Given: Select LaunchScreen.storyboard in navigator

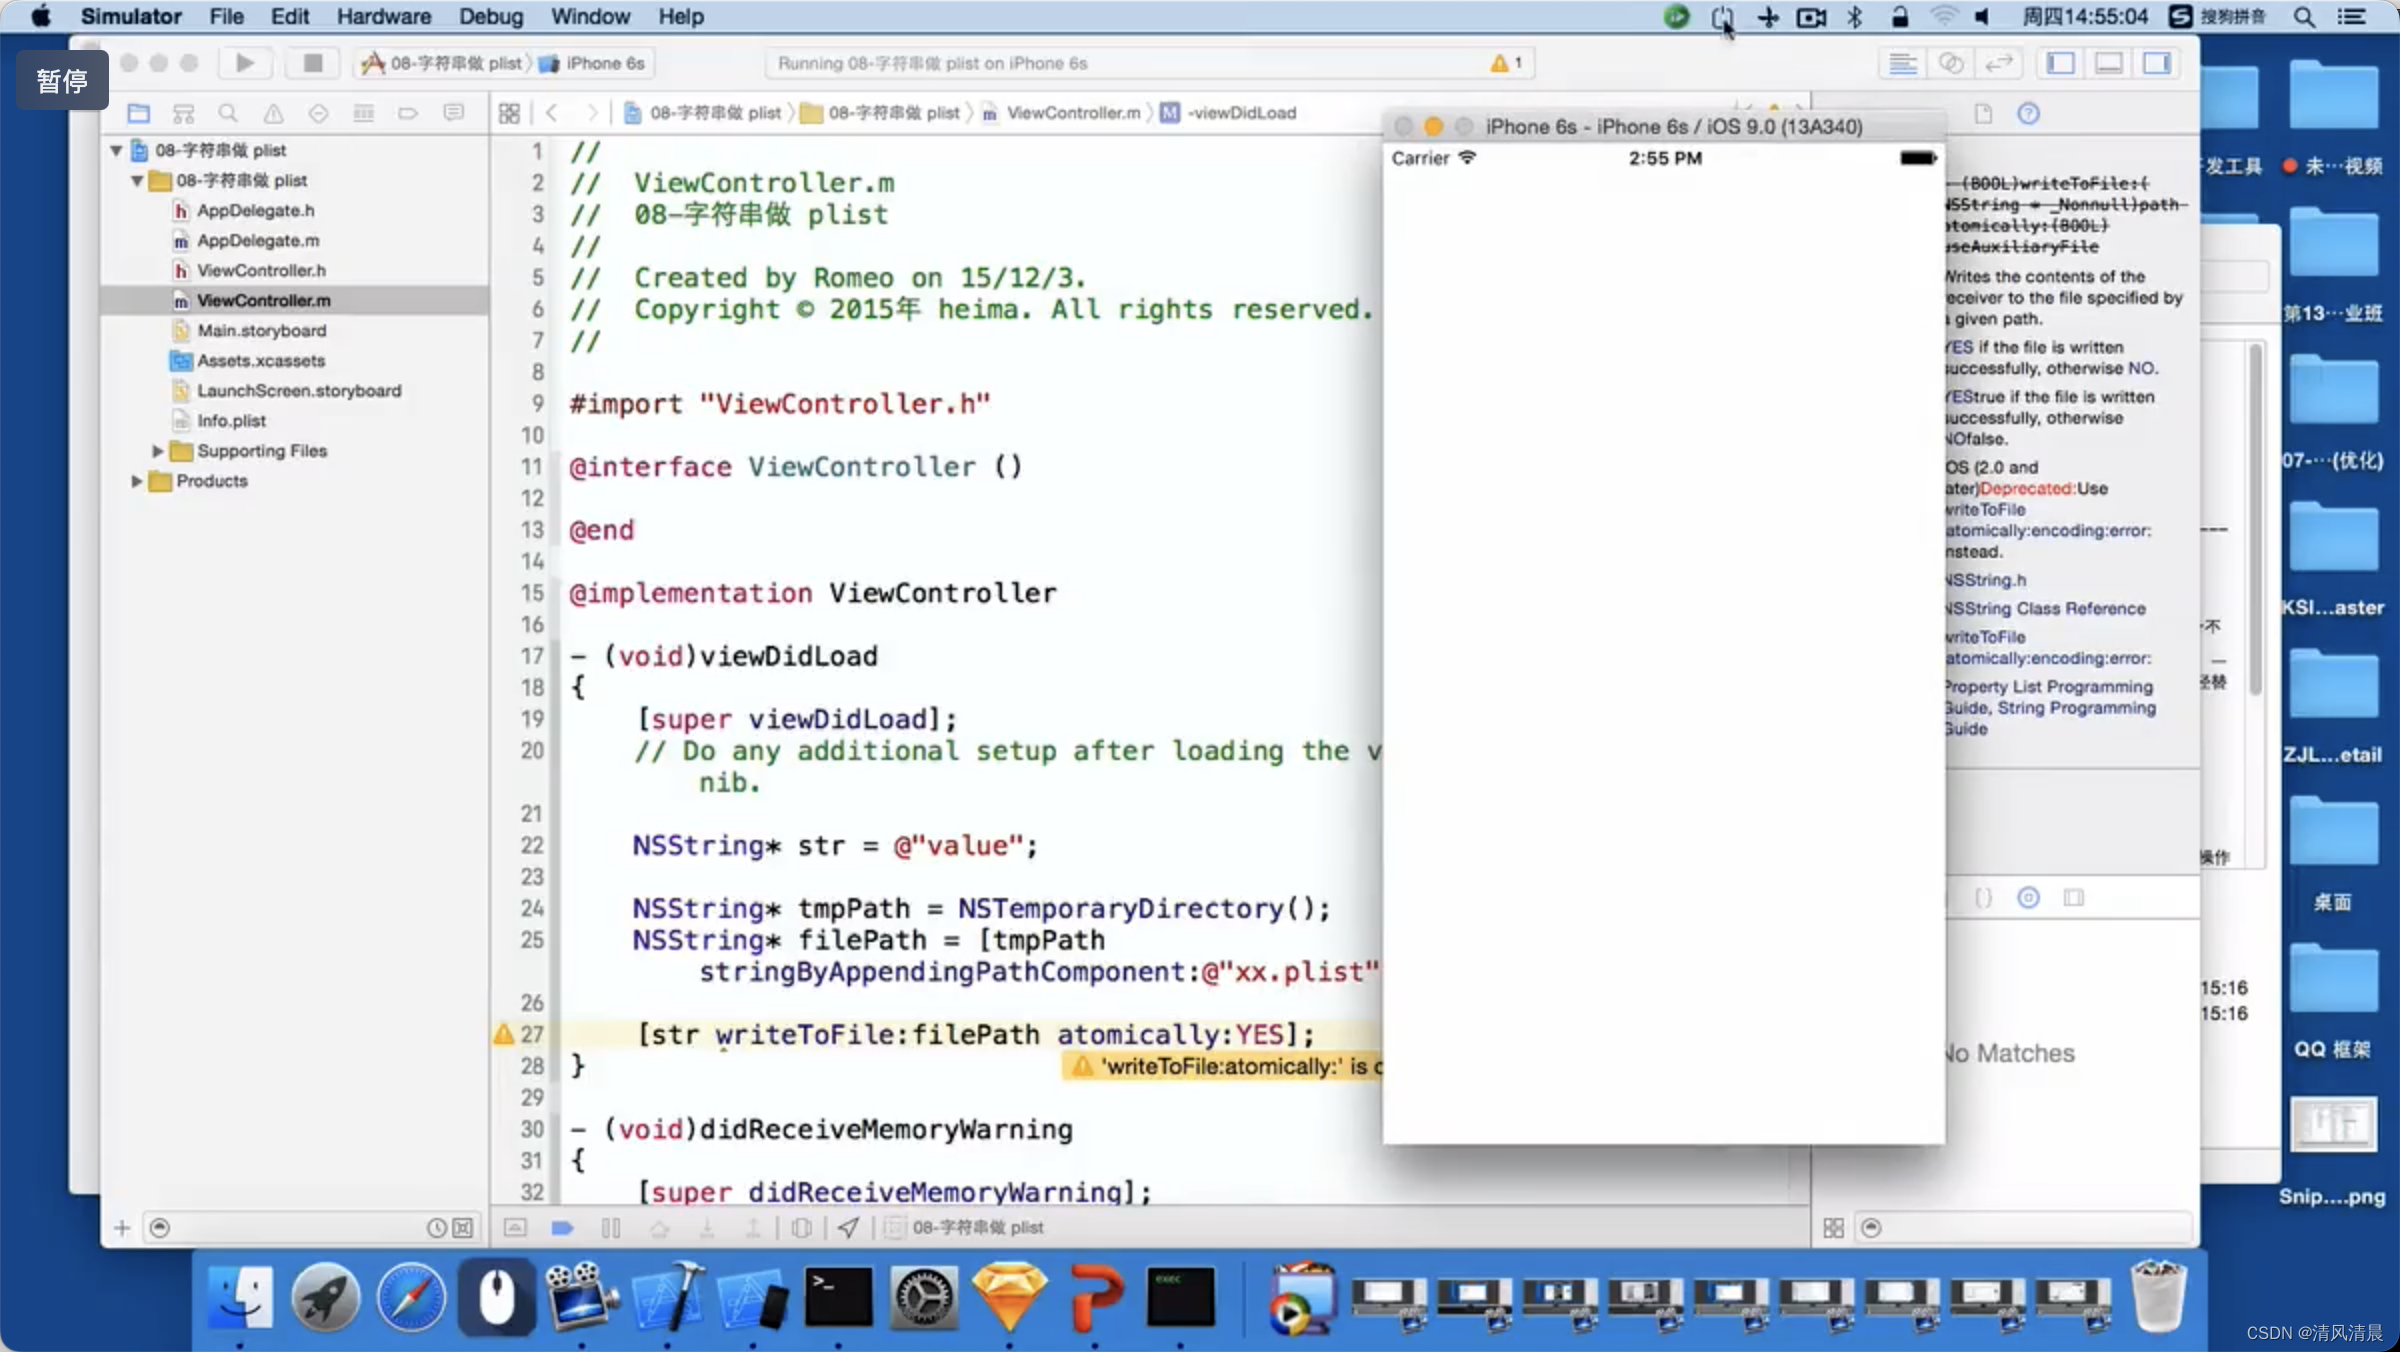Looking at the screenshot, I should pyautogui.click(x=298, y=390).
